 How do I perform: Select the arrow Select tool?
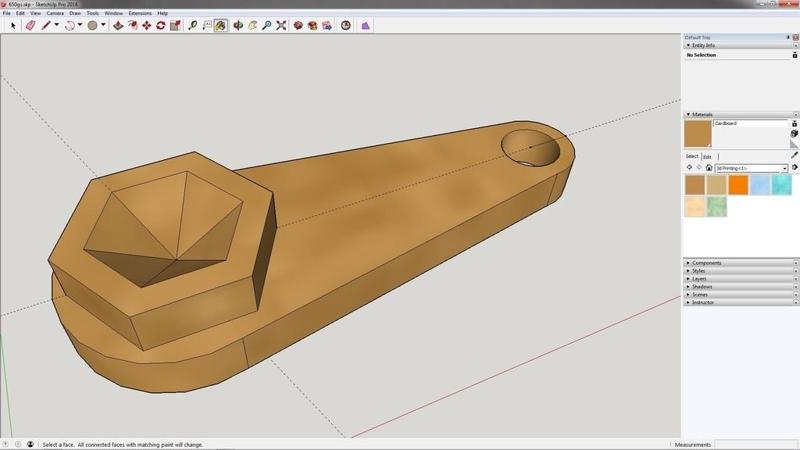click(x=13, y=25)
